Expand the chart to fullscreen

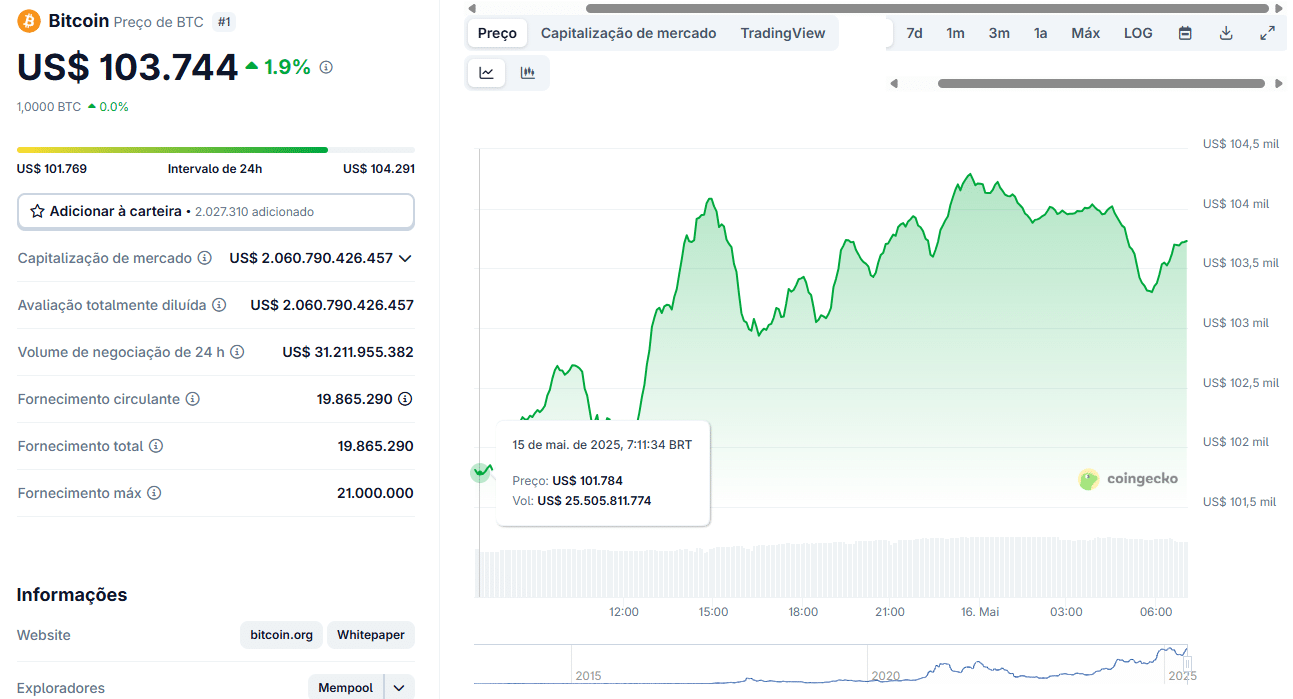coord(1267,33)
